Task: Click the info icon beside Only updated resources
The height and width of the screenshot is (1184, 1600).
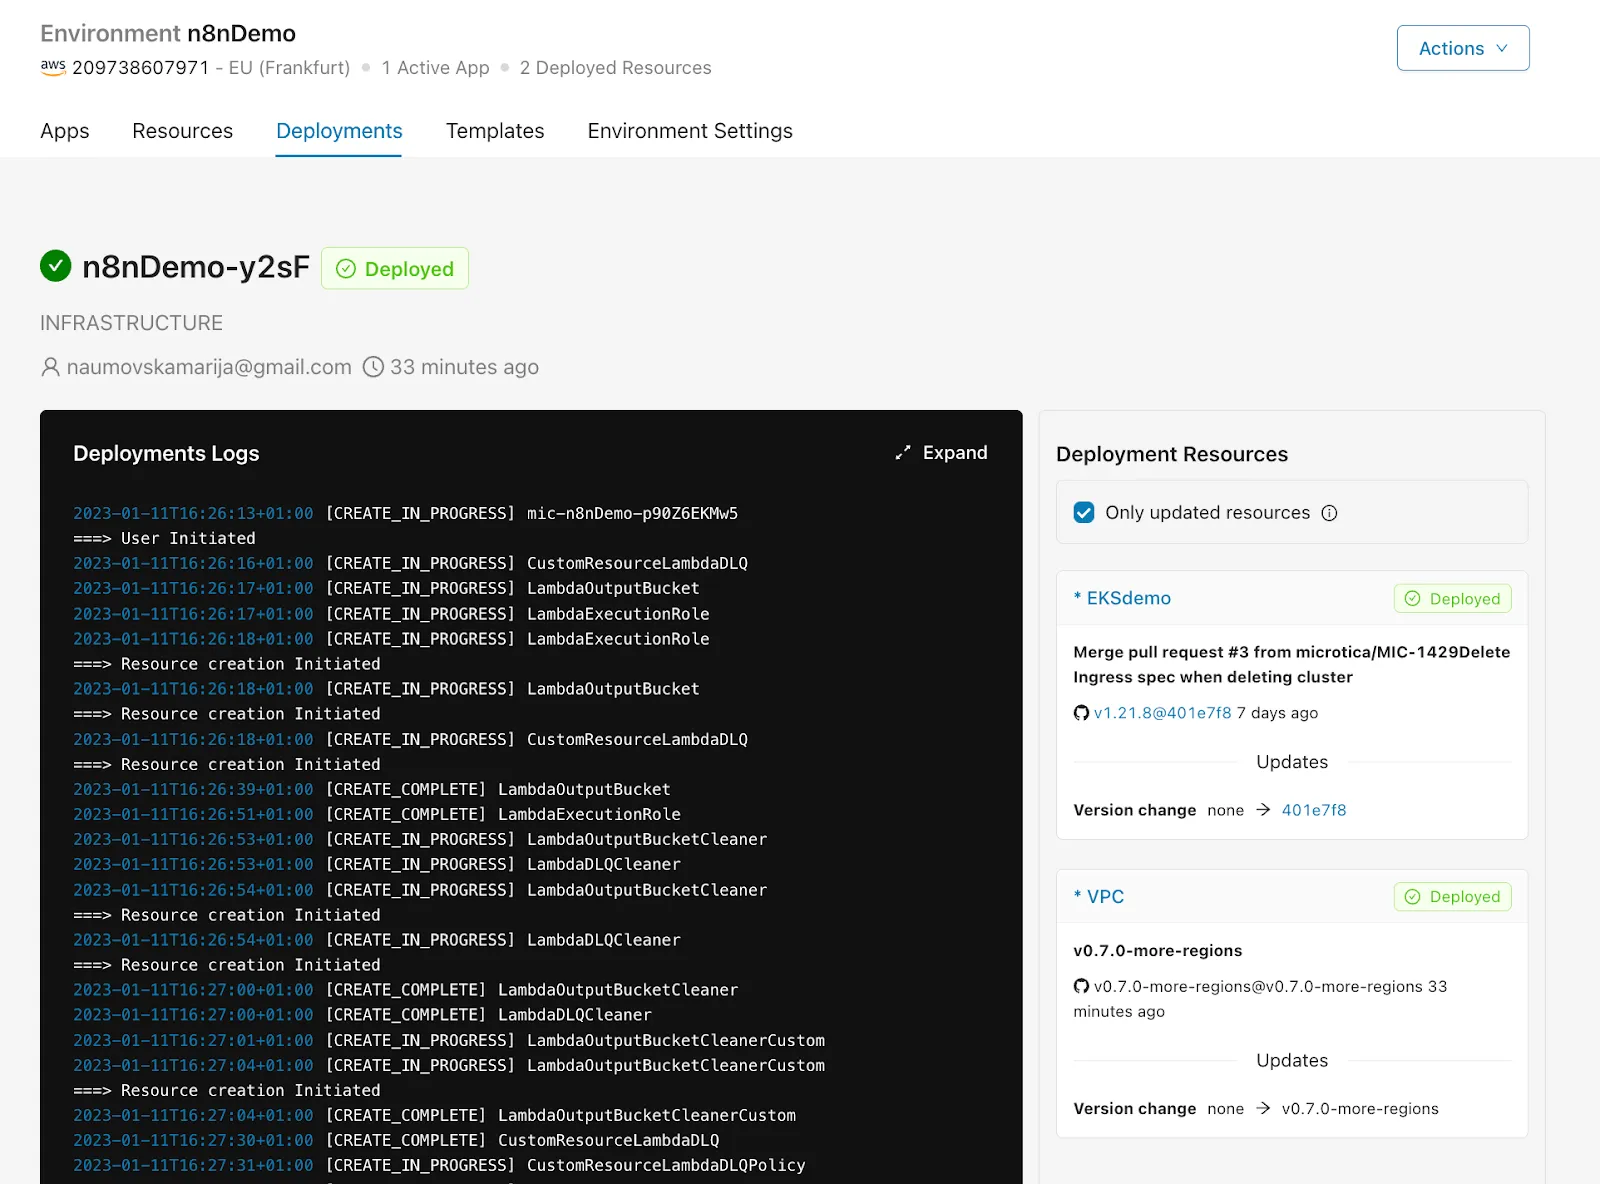Action: tap(1329, 513)
